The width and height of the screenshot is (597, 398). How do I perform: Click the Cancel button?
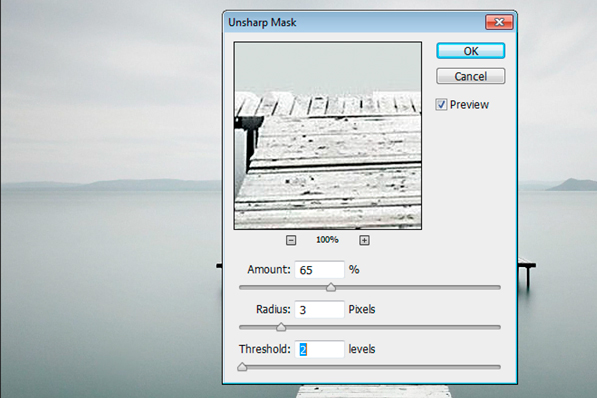(x=471, y=76)
